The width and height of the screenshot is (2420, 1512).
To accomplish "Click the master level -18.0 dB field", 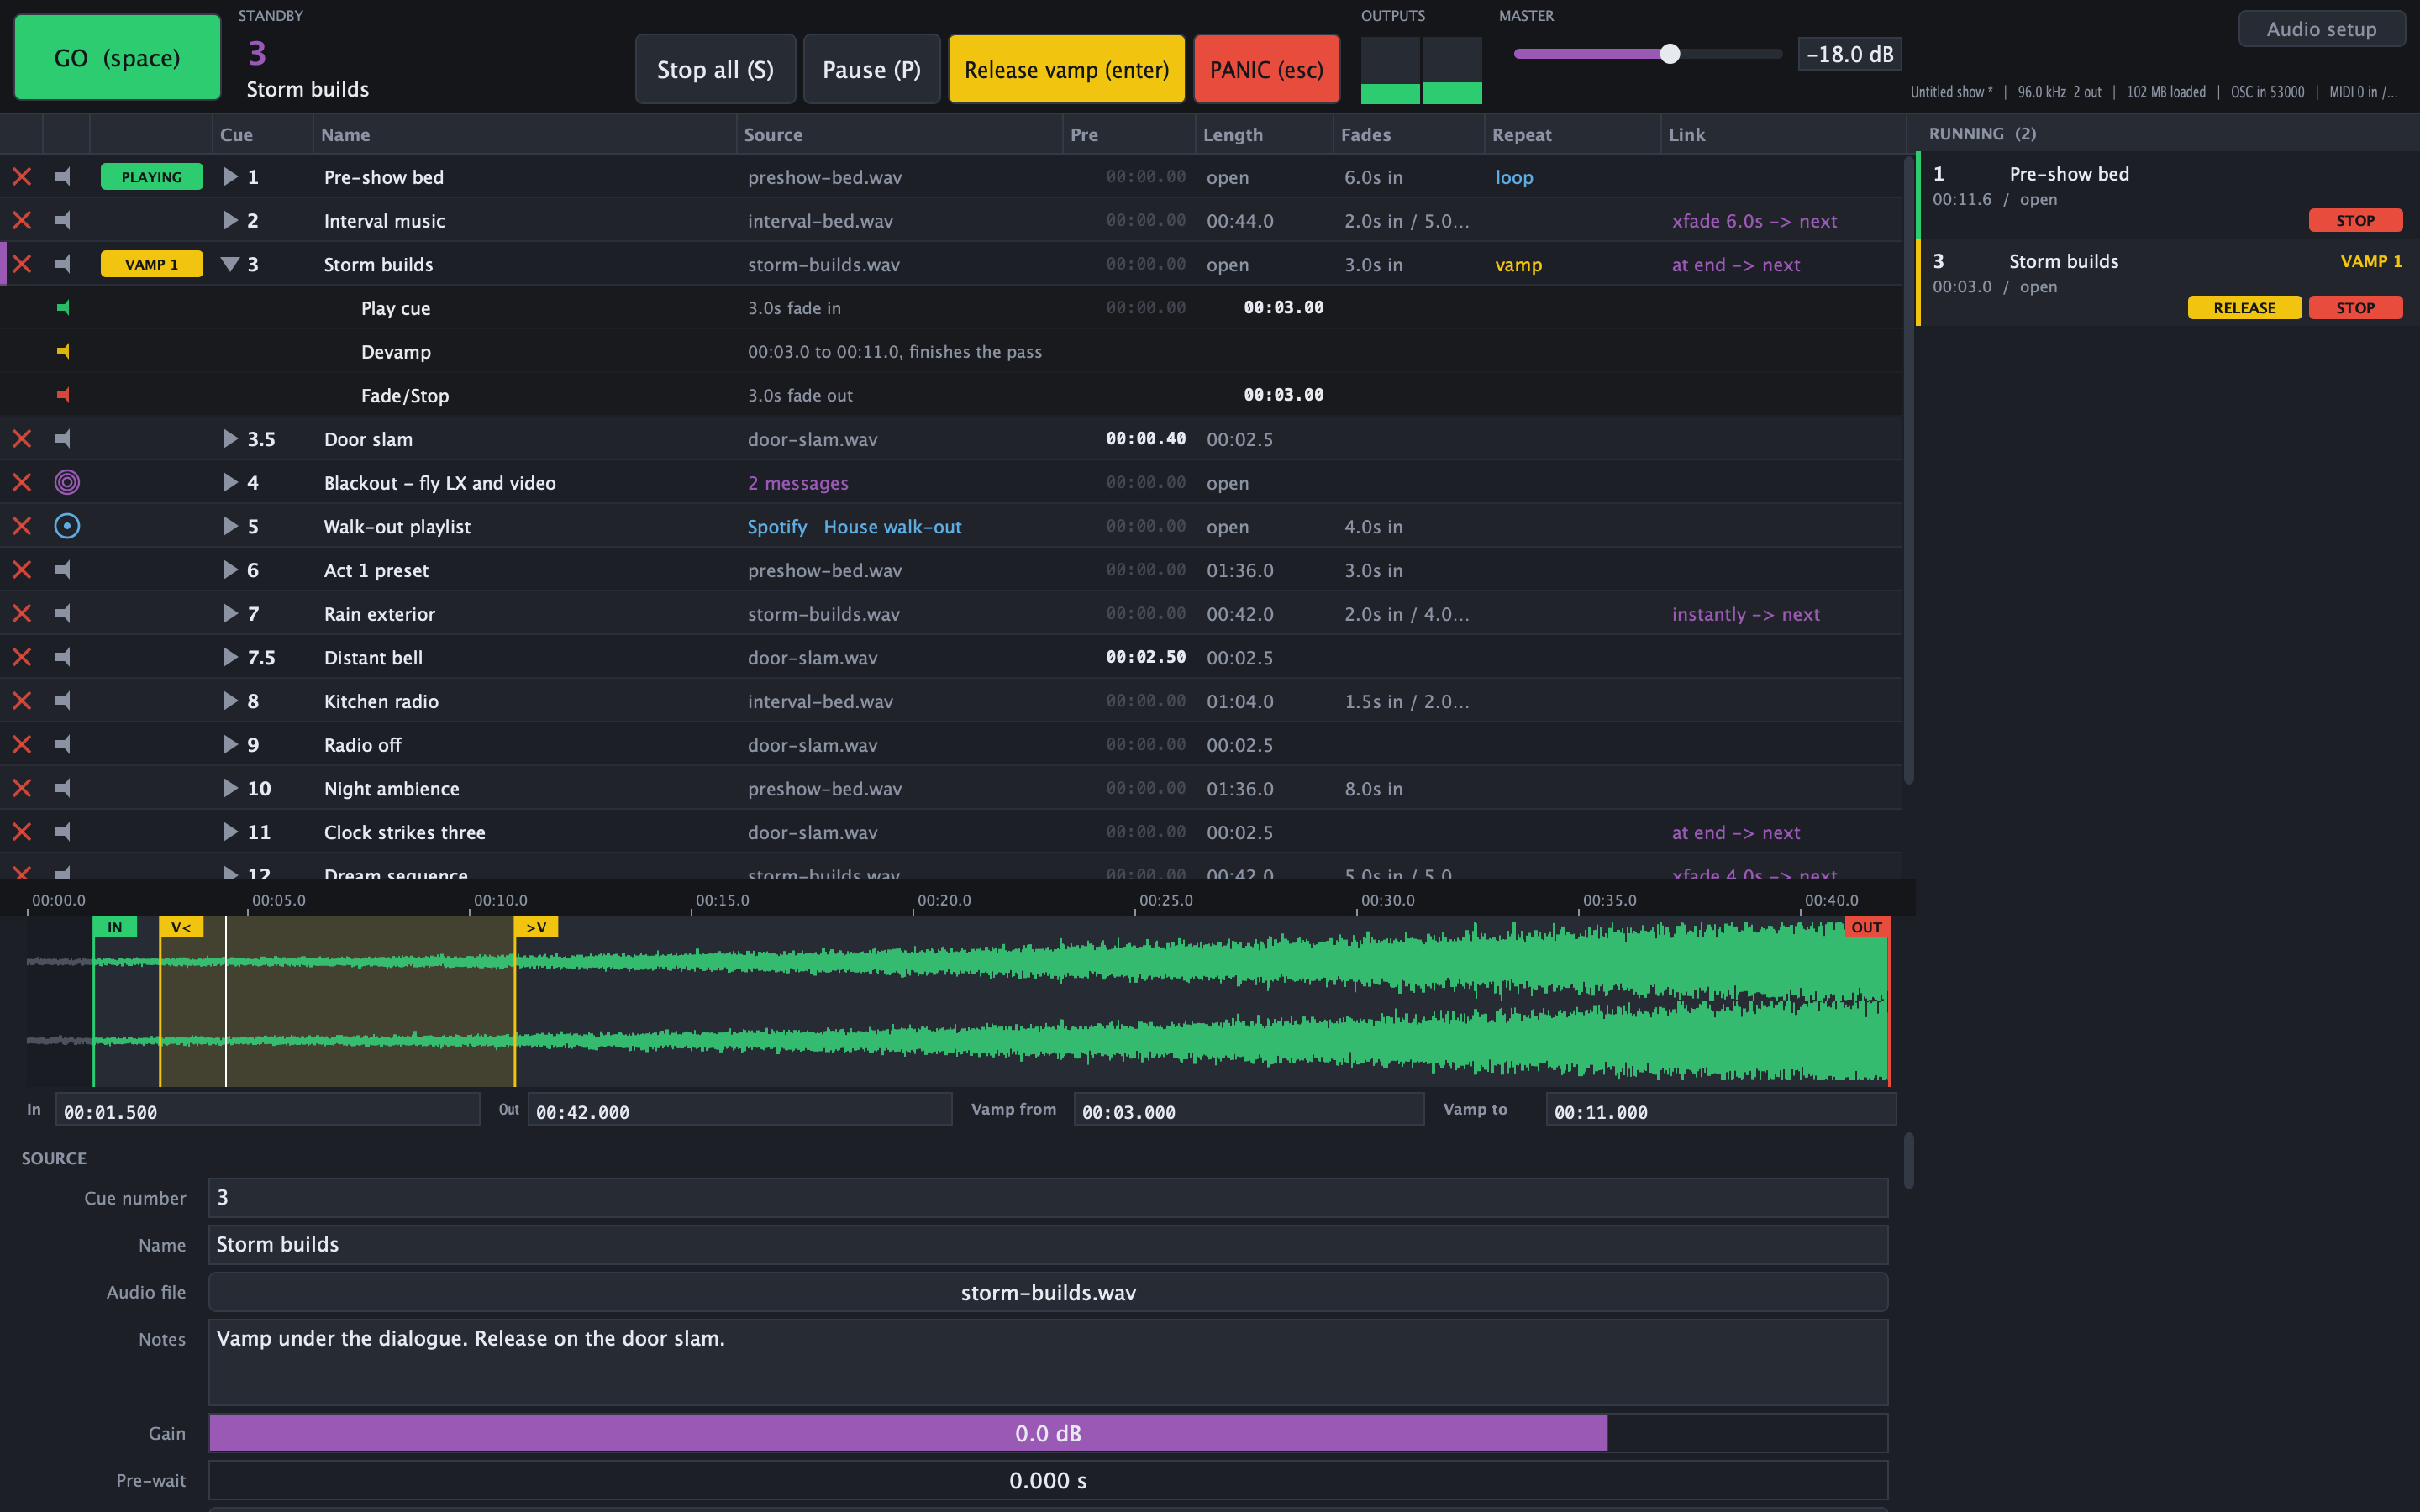I will [1849, 54].
